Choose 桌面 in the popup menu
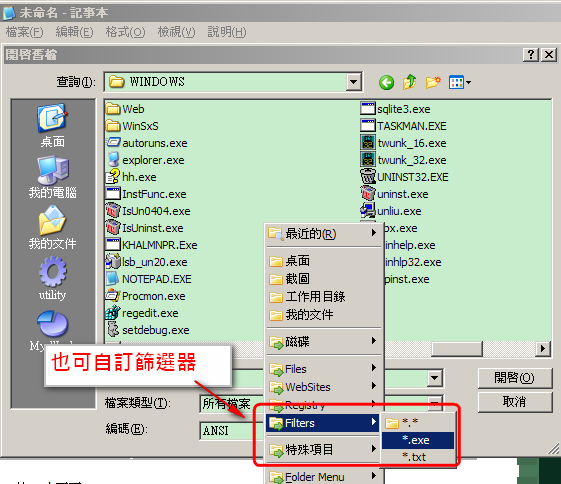The image size is (561, 484). 323,261
